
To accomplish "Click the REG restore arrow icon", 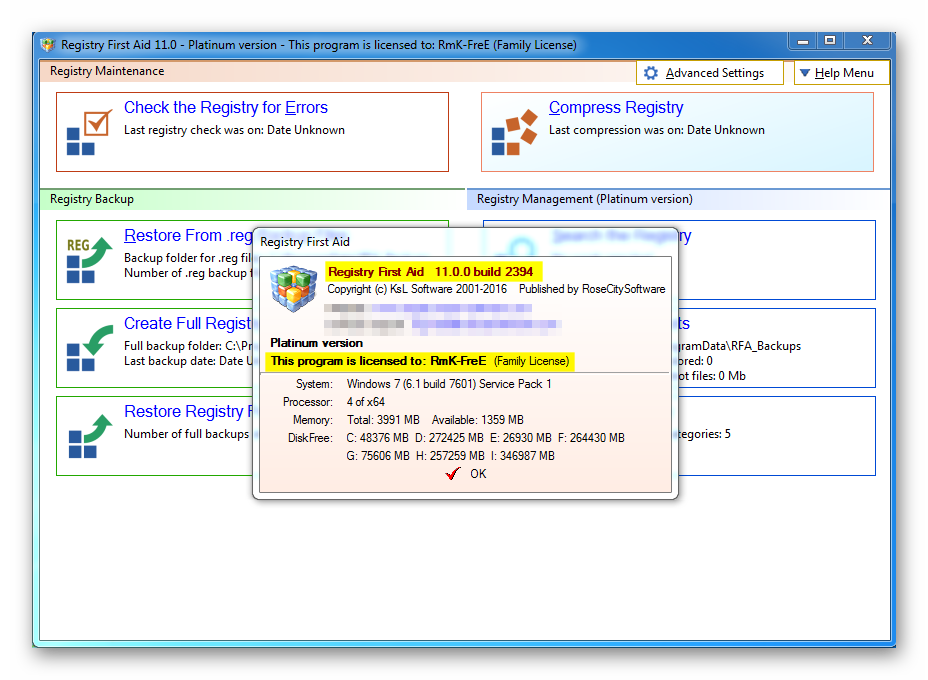I will (89, 260).
